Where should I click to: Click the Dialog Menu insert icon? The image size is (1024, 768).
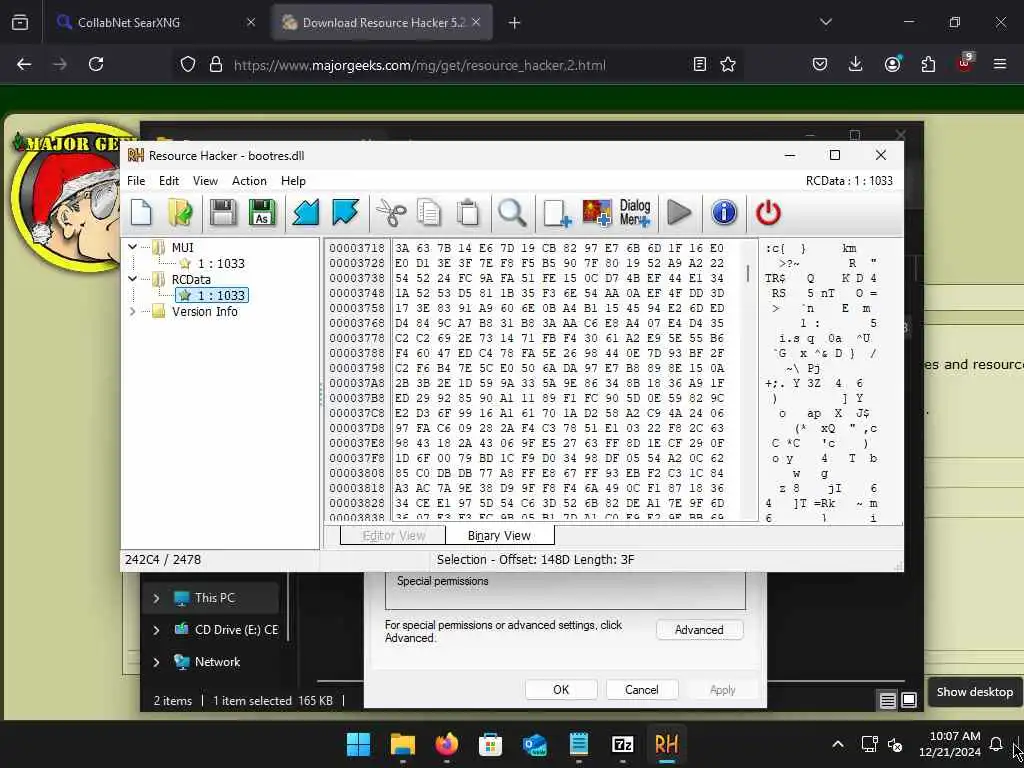pyautogui.click(x=635, y=213)
